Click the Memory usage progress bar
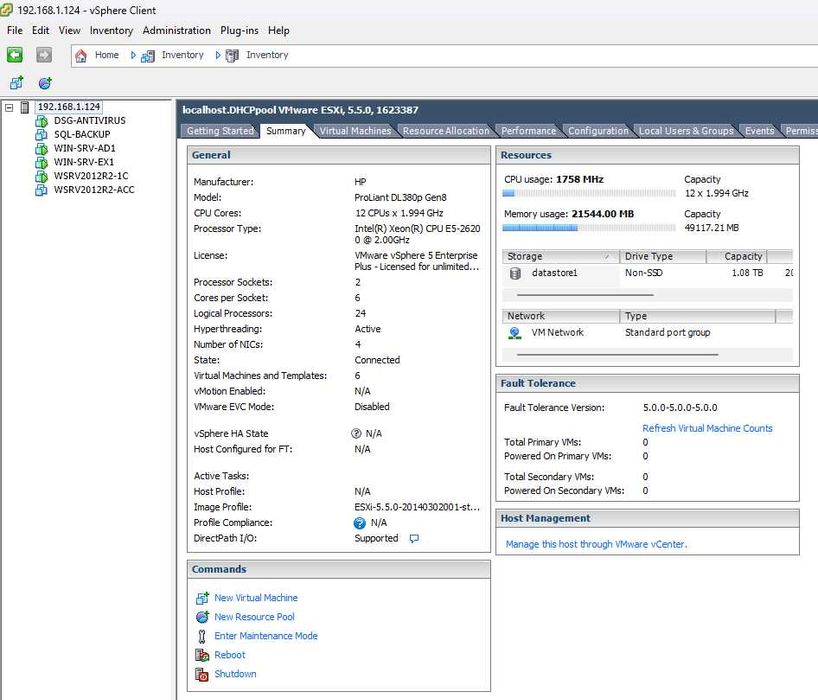The image size is (818, 700). pos(588,227)
